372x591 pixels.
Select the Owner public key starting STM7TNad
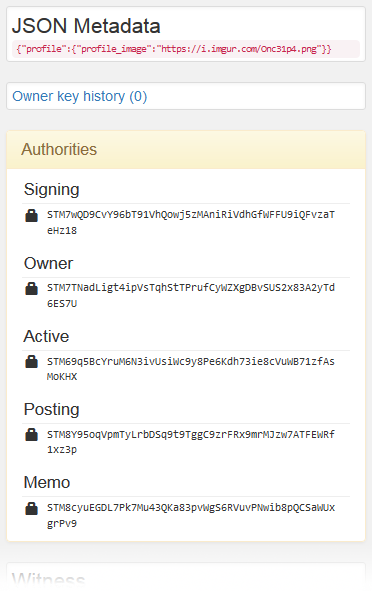(x=191, y=296)
